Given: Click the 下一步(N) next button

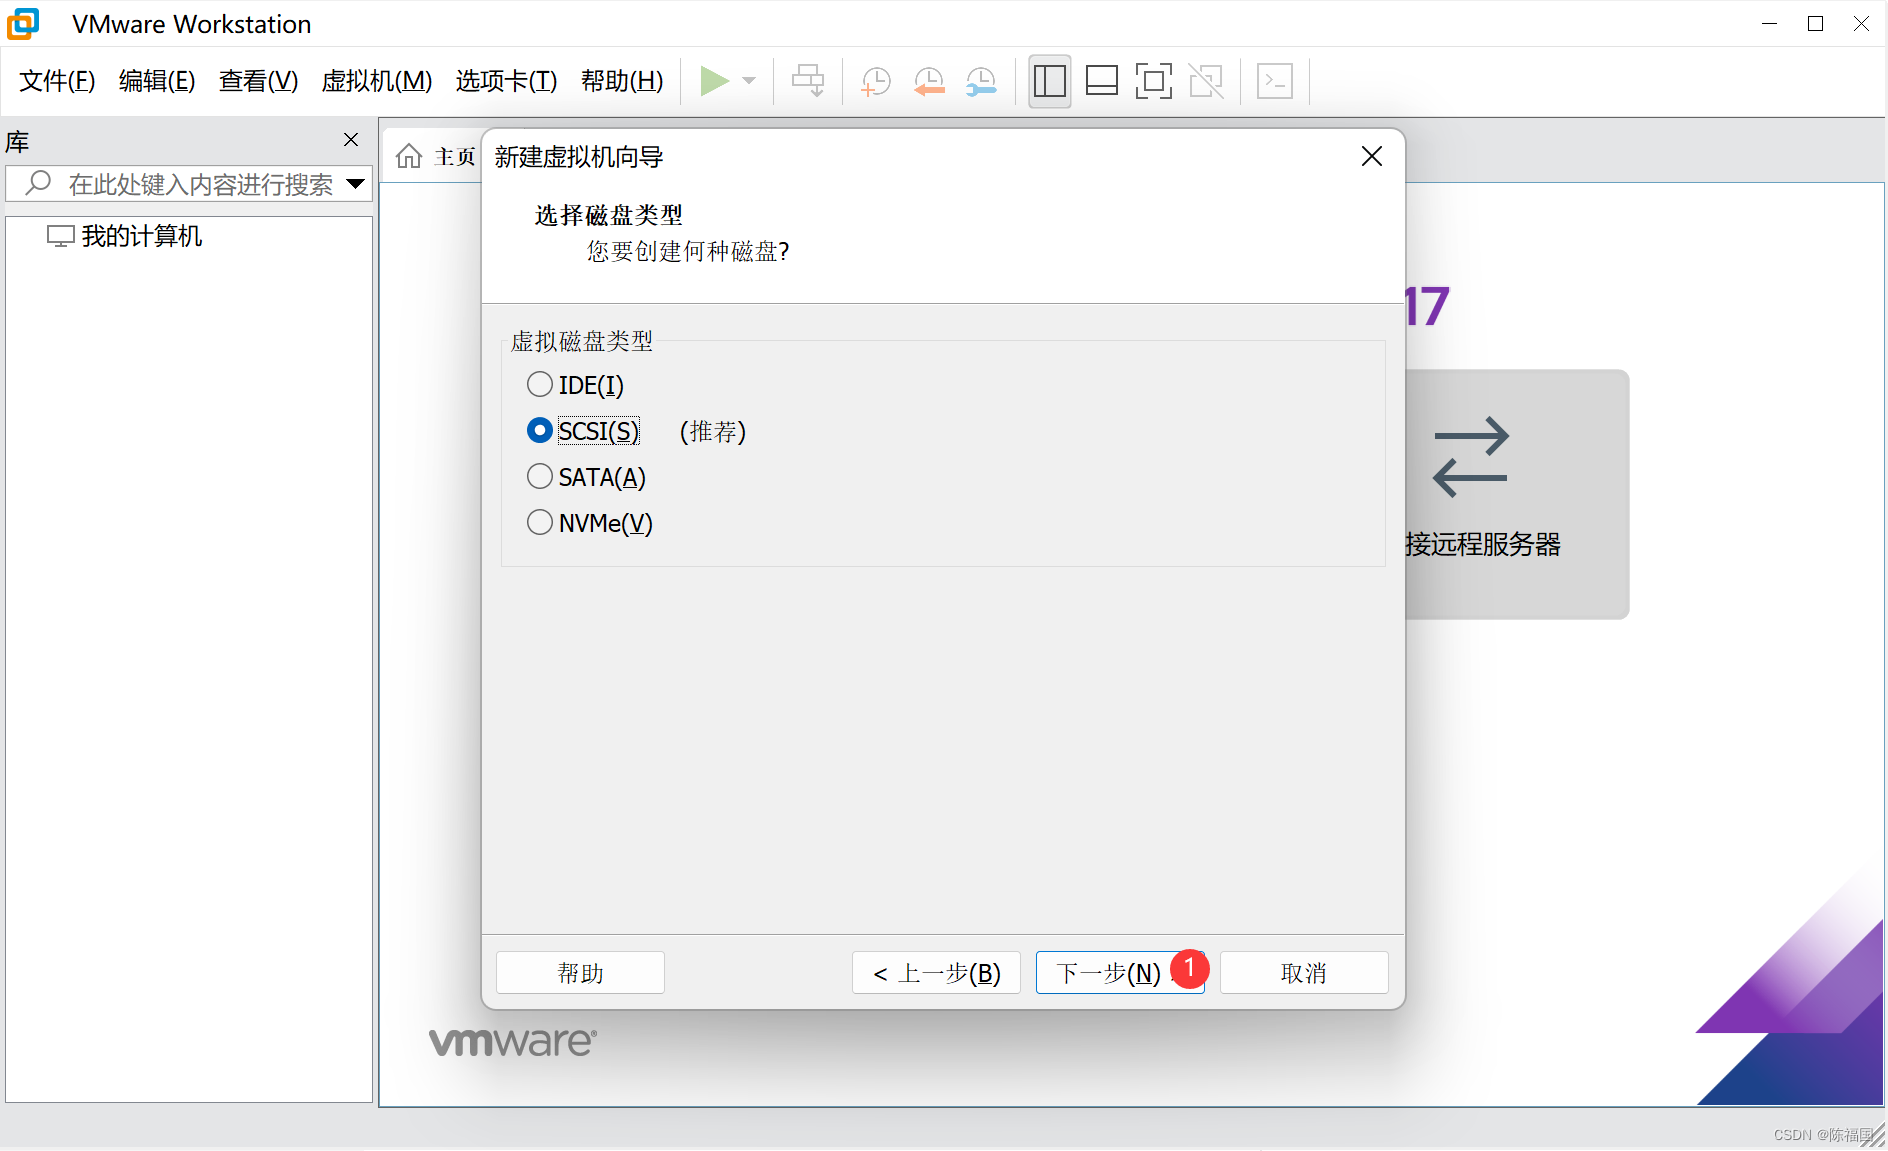Looking at the screenshot, I should (x=1120, y=973).
